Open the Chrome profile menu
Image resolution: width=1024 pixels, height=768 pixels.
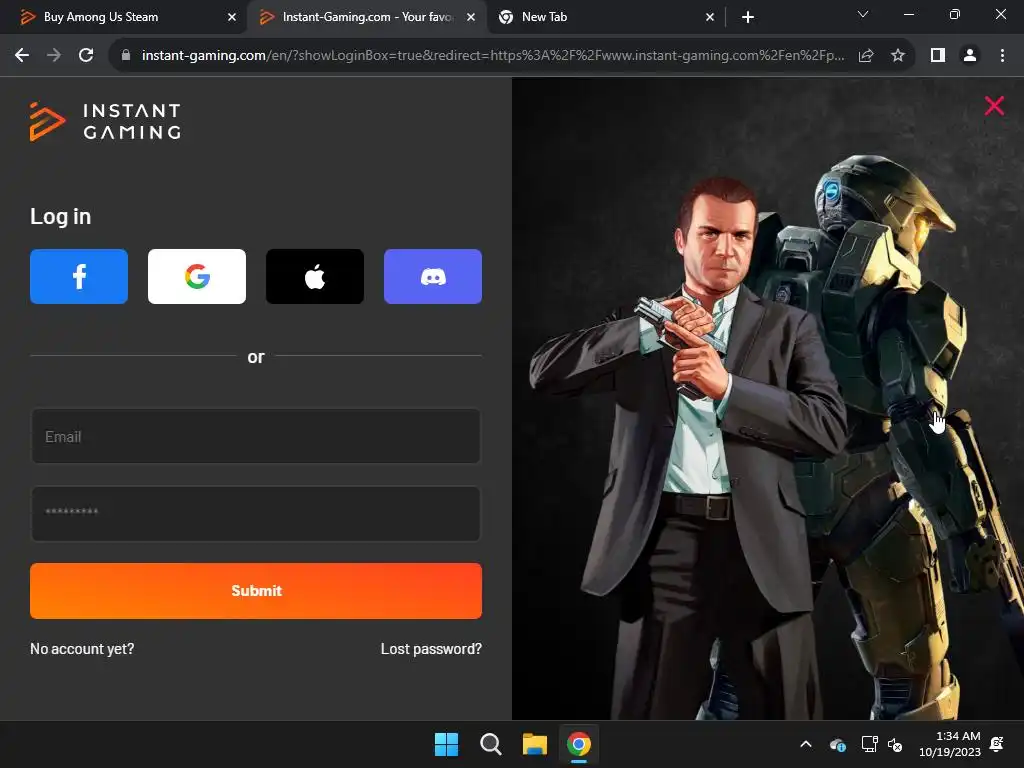point(970,56)
